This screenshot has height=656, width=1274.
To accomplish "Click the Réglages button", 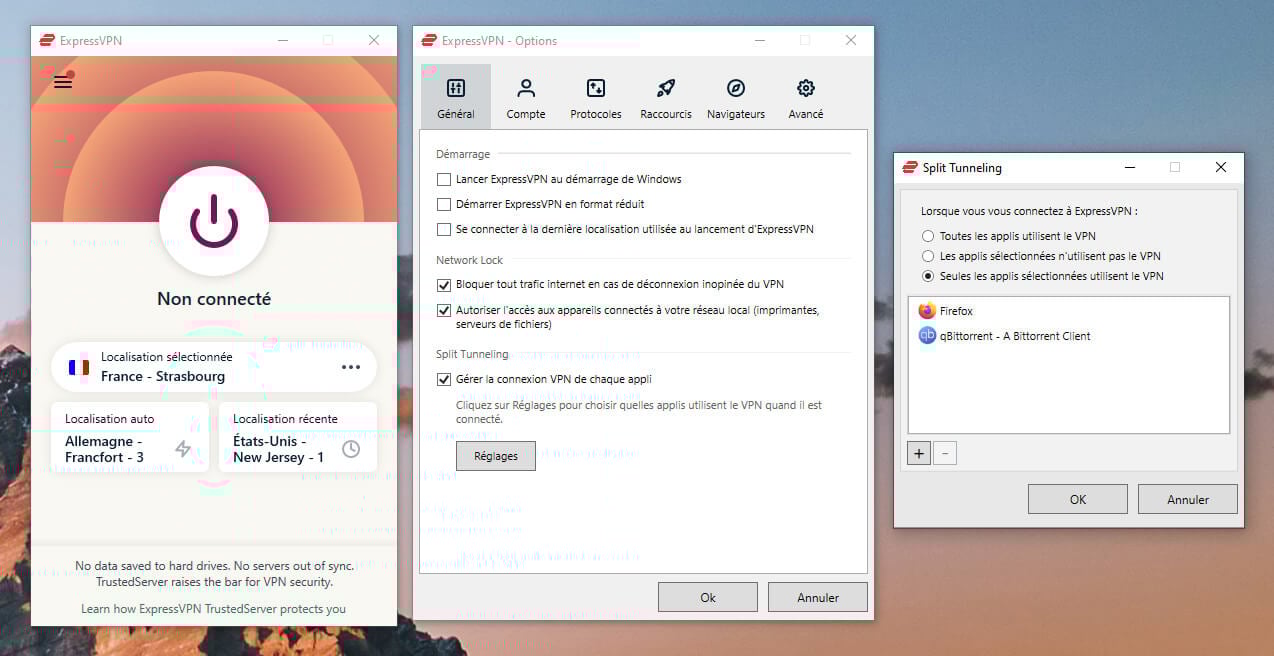I will [496, 455].
